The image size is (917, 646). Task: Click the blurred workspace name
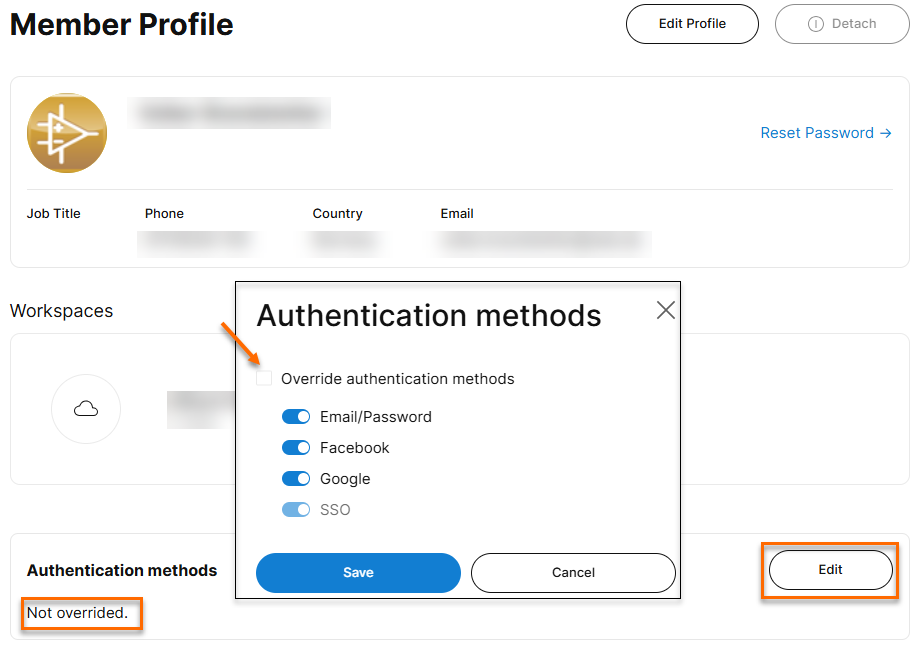click(x=200, y=408)
